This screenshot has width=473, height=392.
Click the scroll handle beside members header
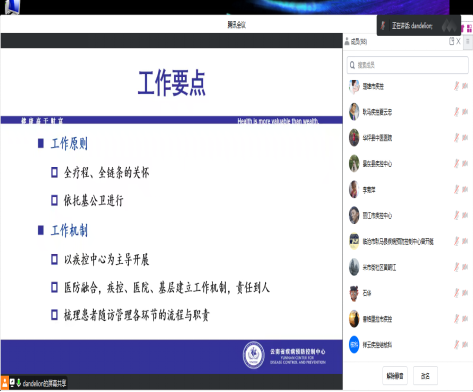467,42
